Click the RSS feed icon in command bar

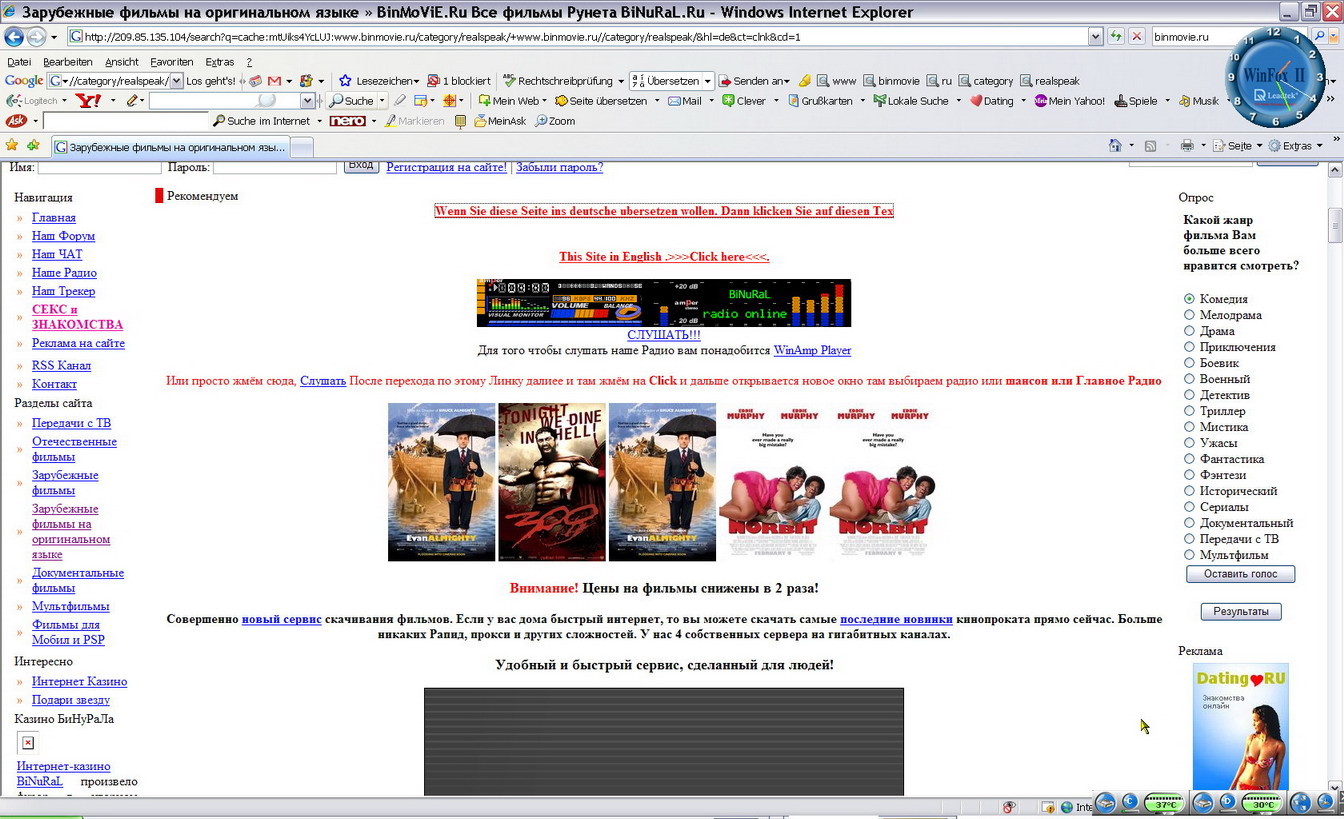1150,146
